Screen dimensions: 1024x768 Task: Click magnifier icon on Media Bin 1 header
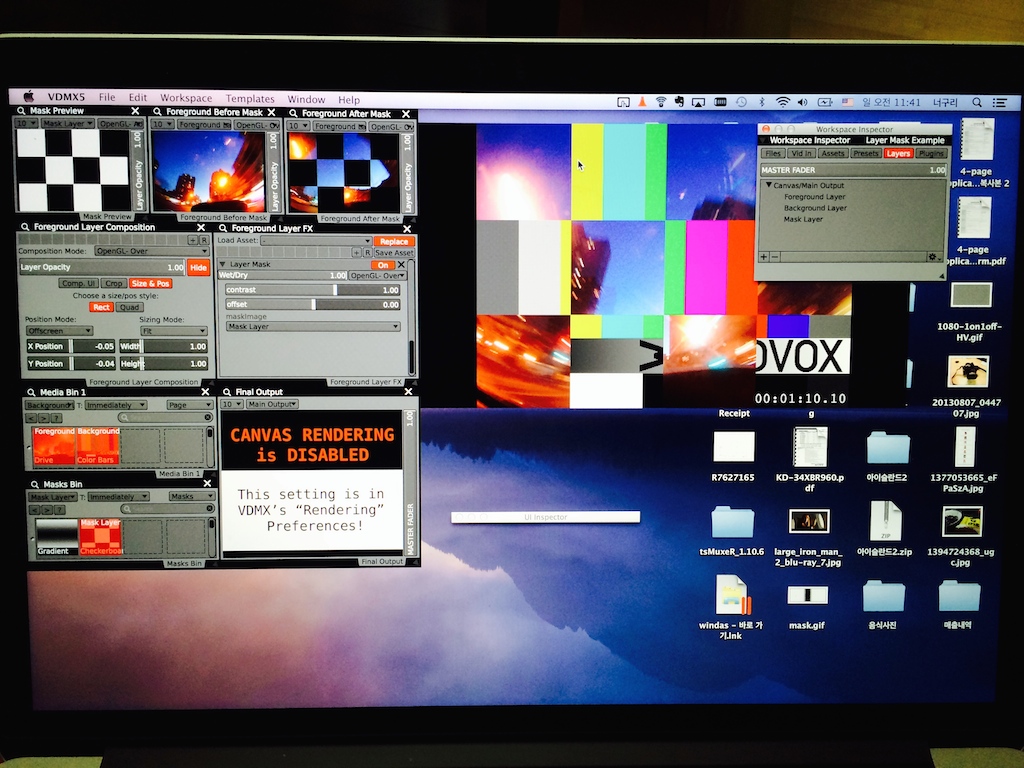31,392
